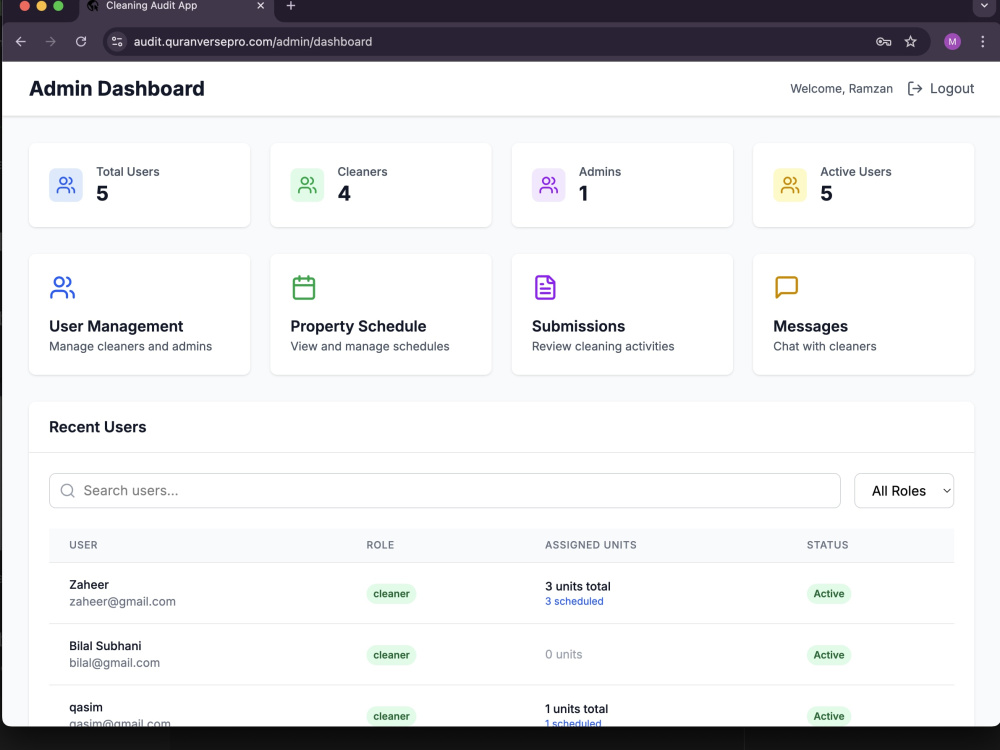Open a new browser tab
The height and width of the screenshot is (750, 1000).
[291, 6]
